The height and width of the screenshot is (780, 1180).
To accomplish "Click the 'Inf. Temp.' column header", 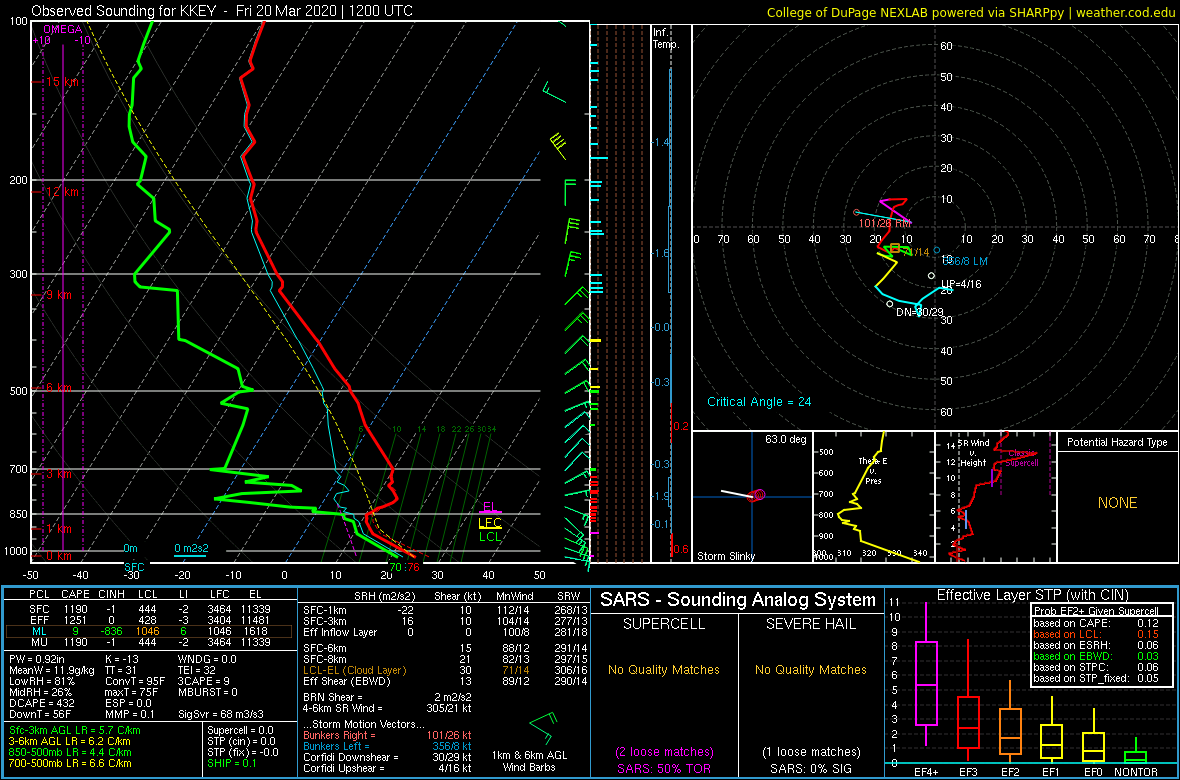I will pyautogui.click(x=667, y=39).
